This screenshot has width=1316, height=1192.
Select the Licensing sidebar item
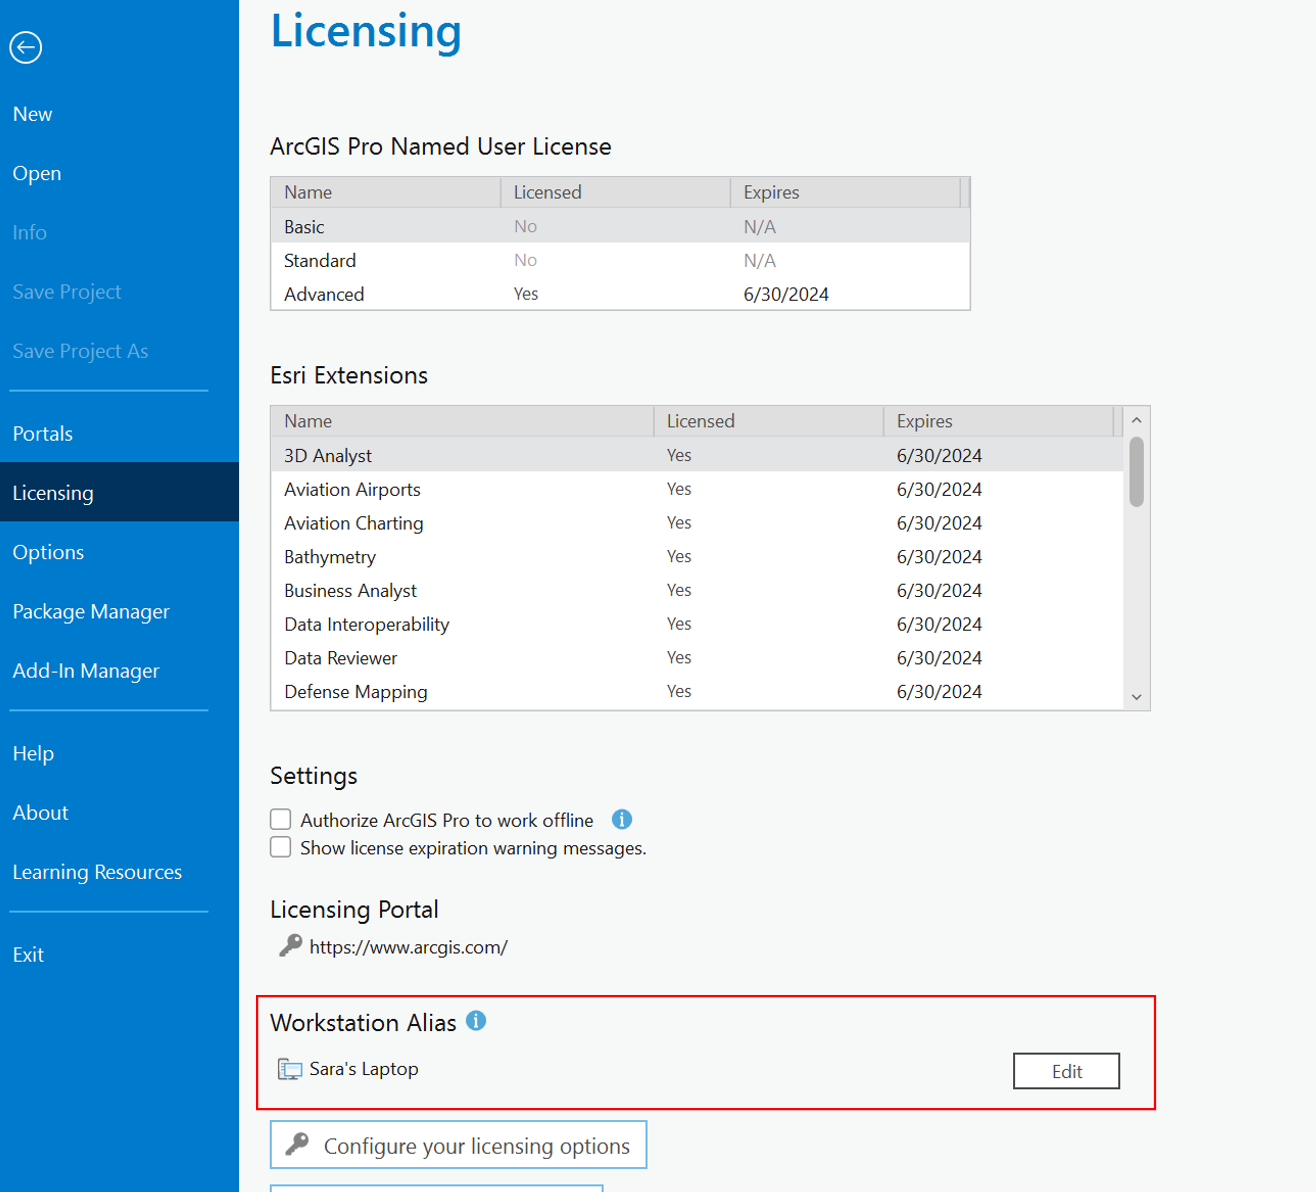[119, 493]
